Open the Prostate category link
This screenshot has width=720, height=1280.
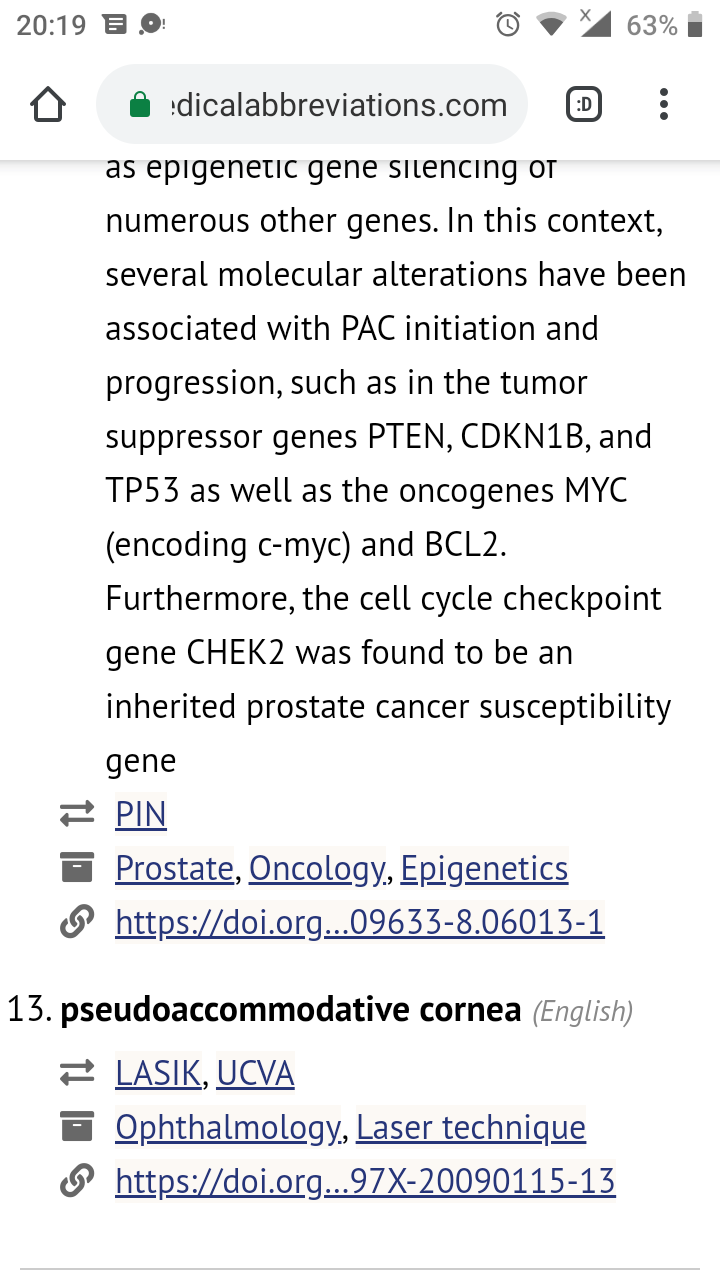pyautogui.click(x=174, y=868)
